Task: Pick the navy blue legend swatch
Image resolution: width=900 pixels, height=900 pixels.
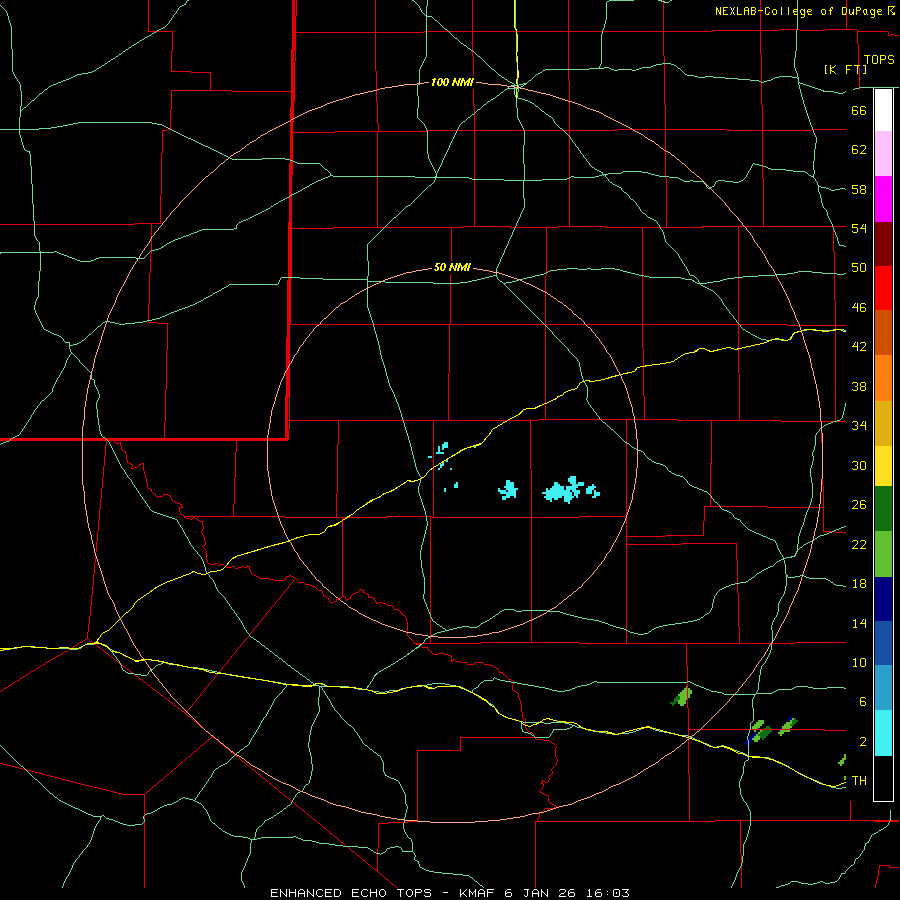Action: point(883,599)
